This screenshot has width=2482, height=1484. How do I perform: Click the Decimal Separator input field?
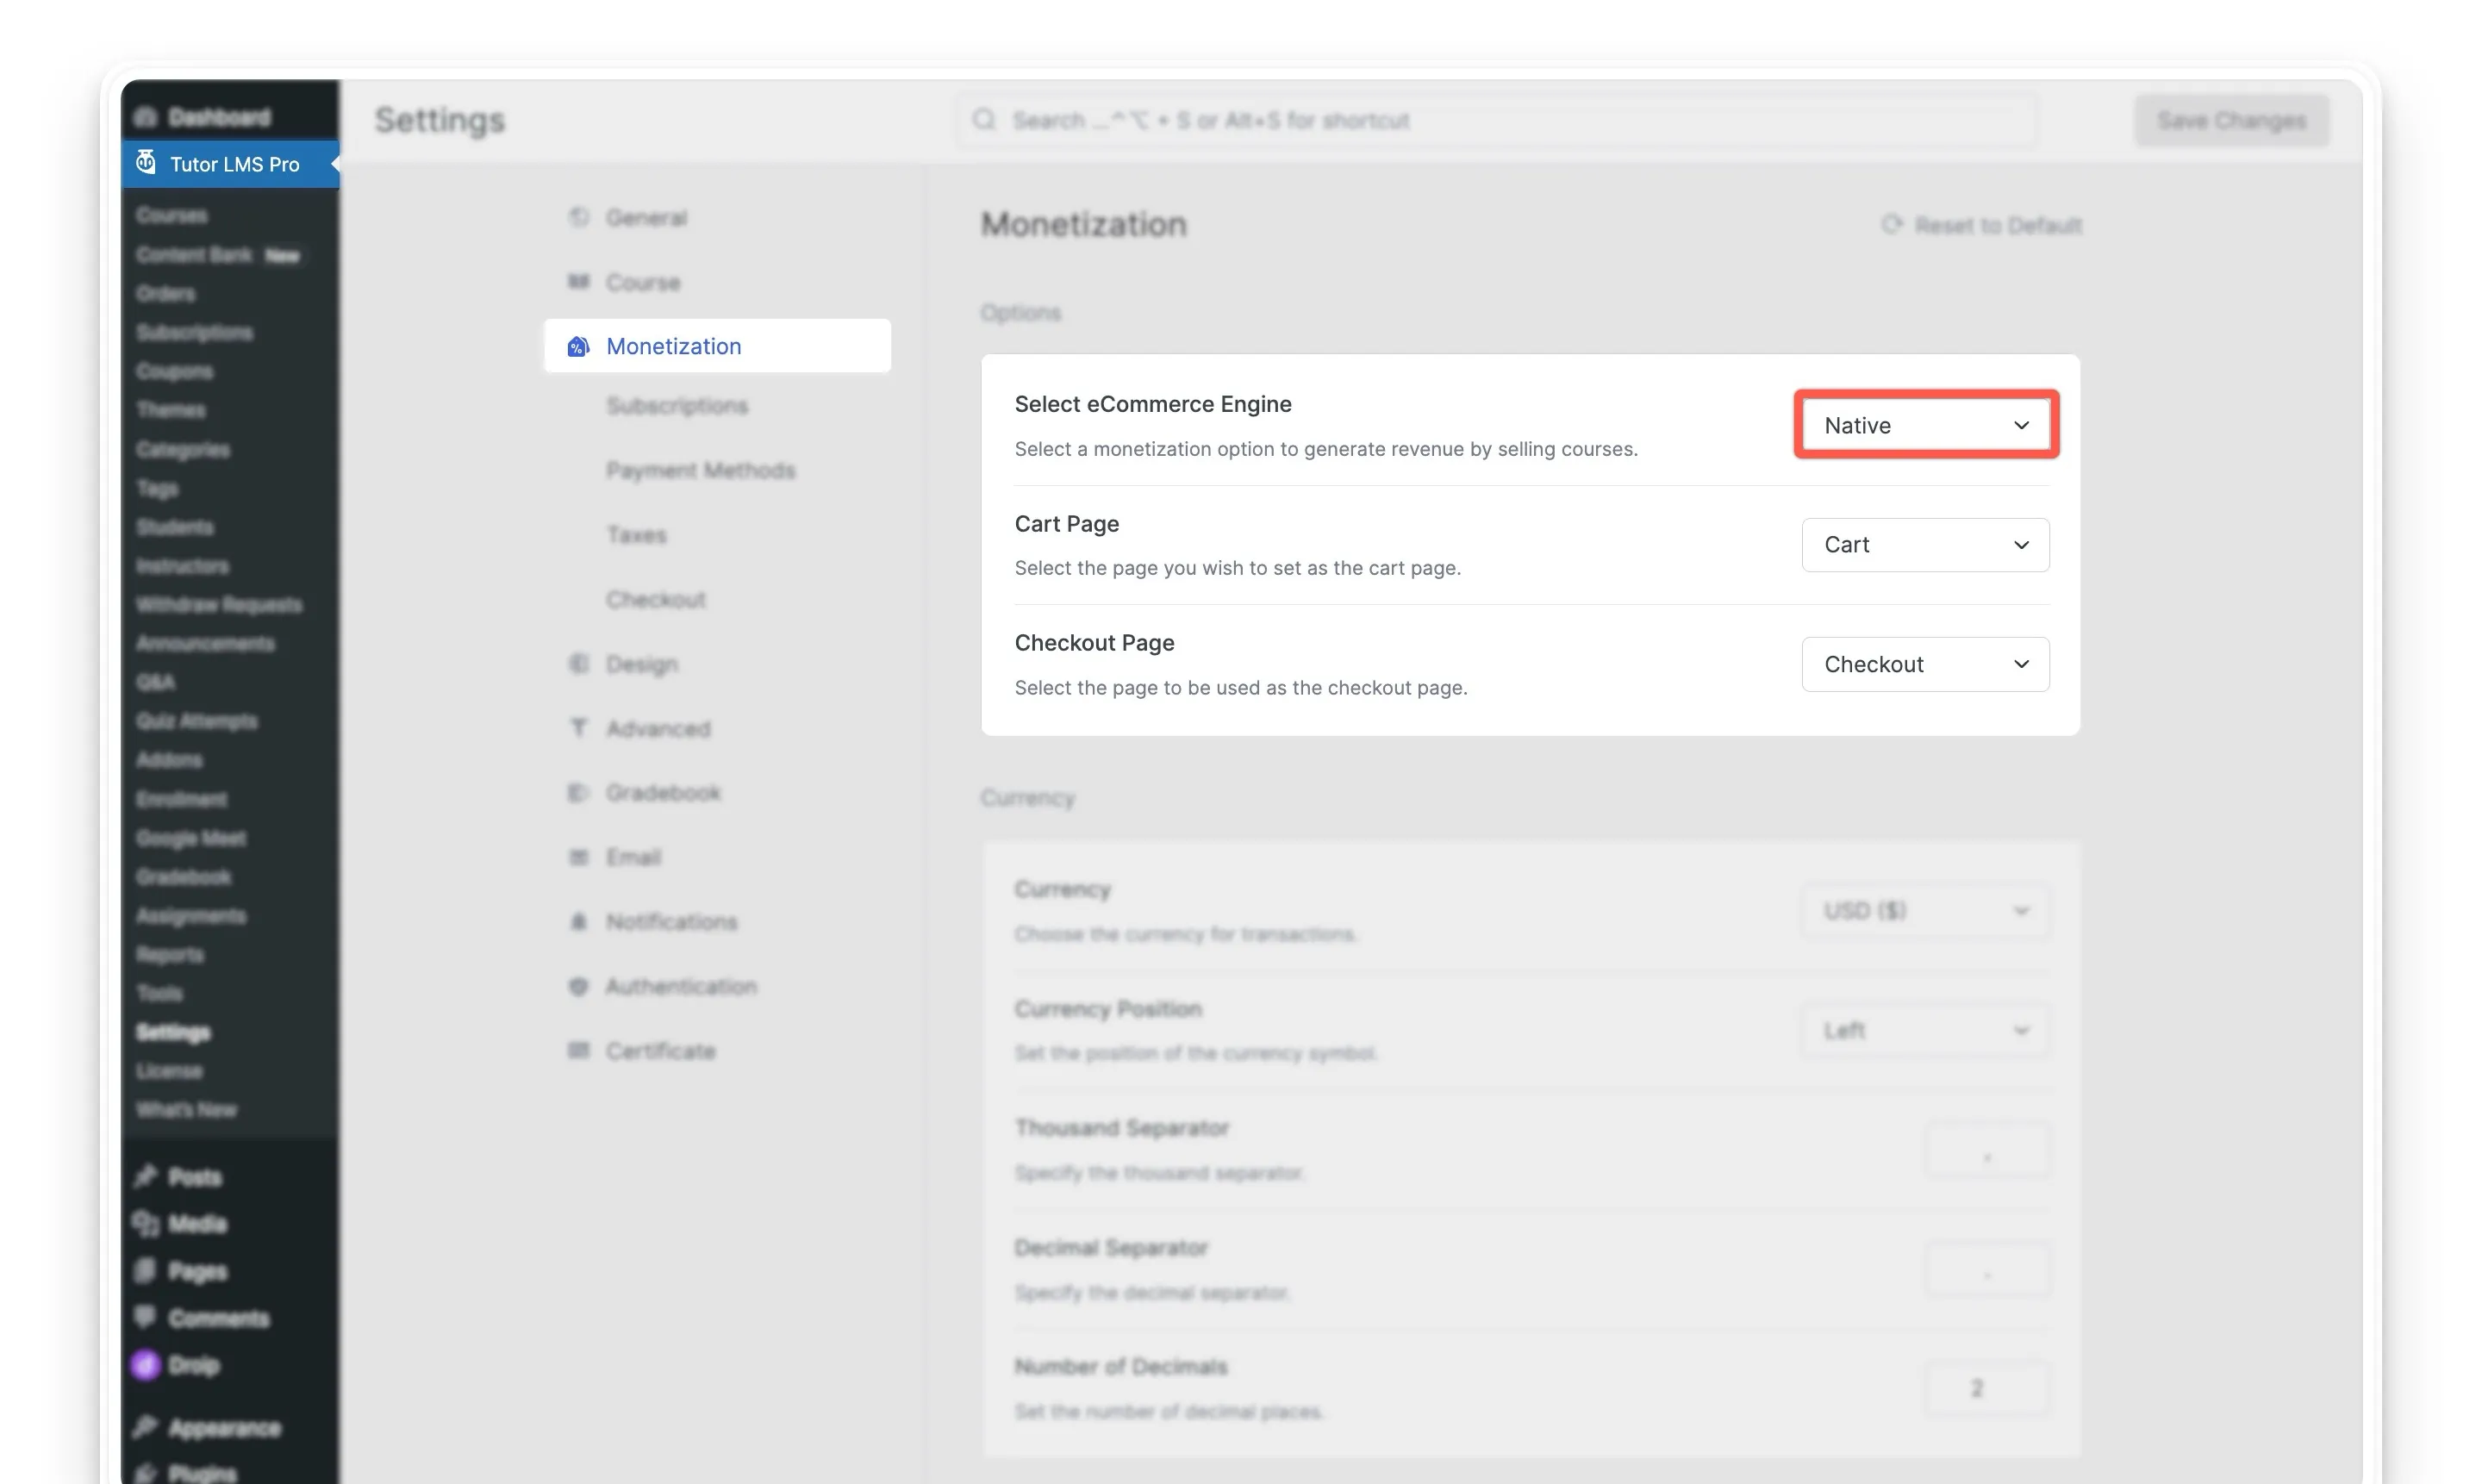click(1987, 1270)
